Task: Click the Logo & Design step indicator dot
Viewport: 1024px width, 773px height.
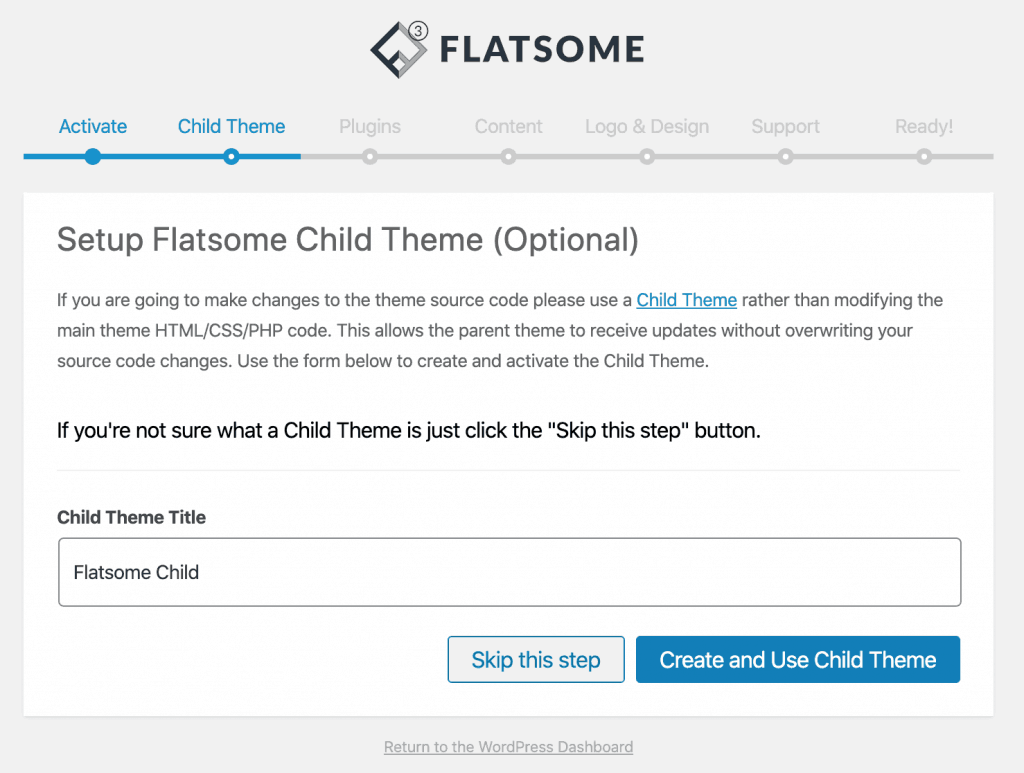Action: 646,156
